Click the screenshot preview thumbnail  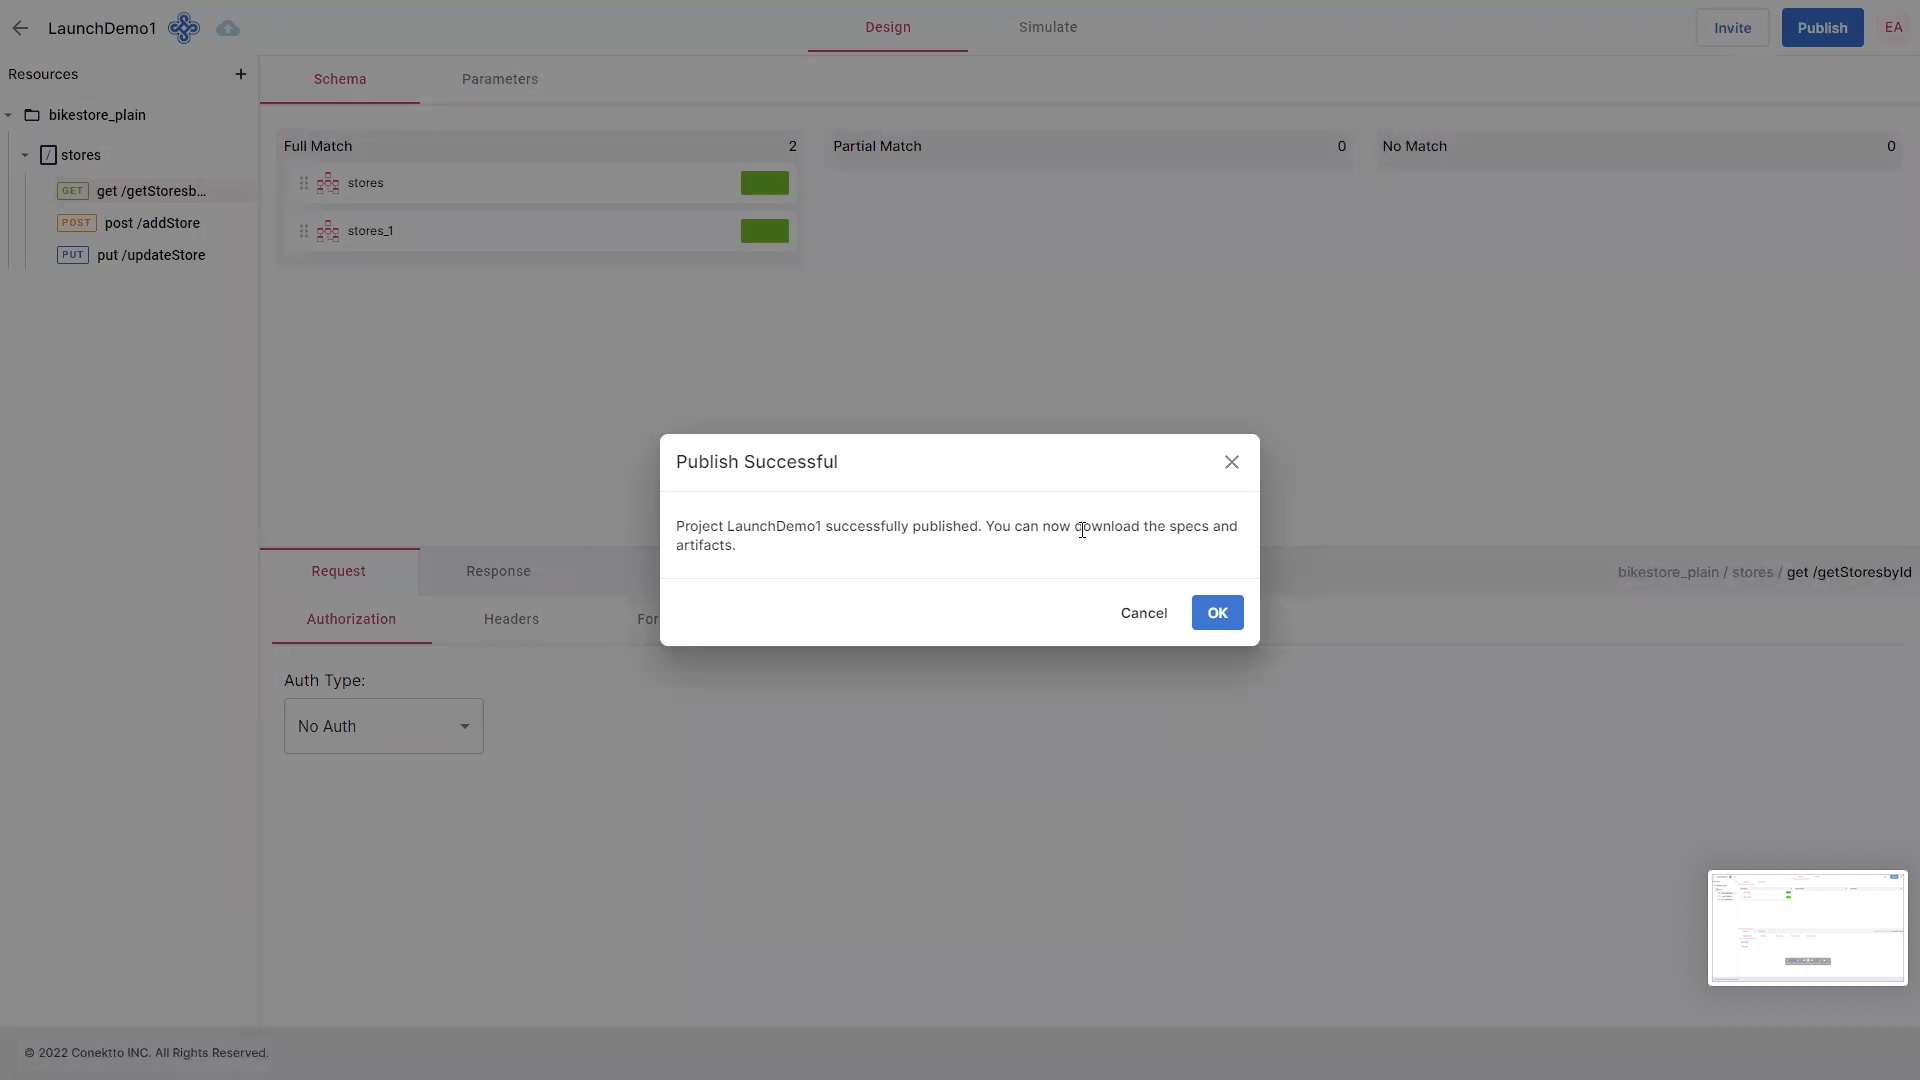1807,927
